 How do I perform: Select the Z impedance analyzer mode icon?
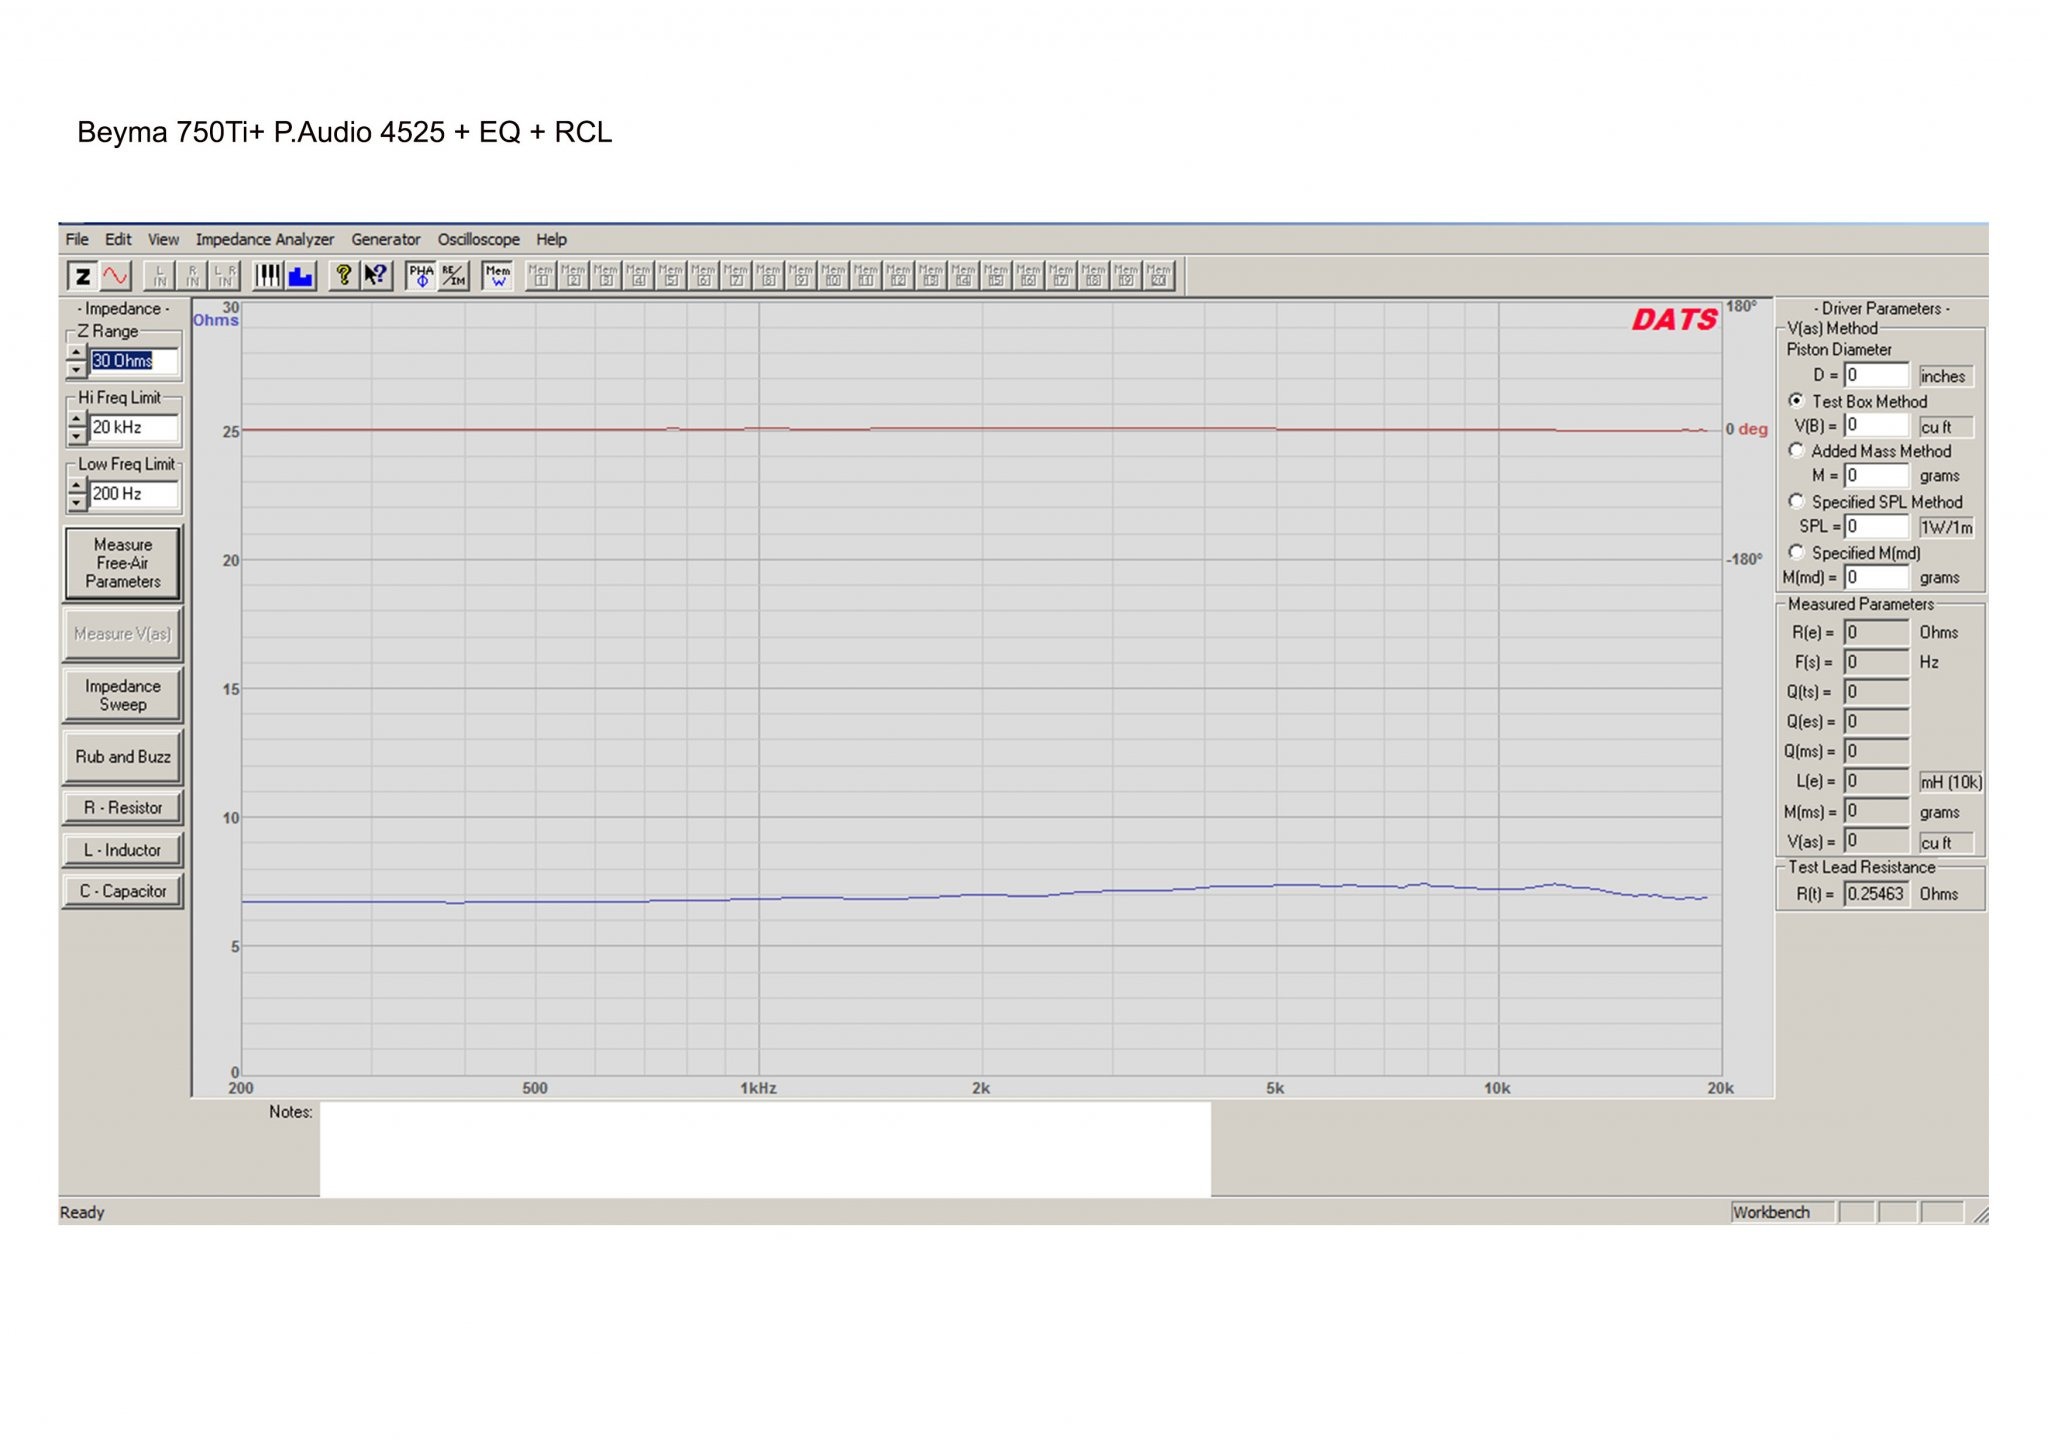pos(83,277)
